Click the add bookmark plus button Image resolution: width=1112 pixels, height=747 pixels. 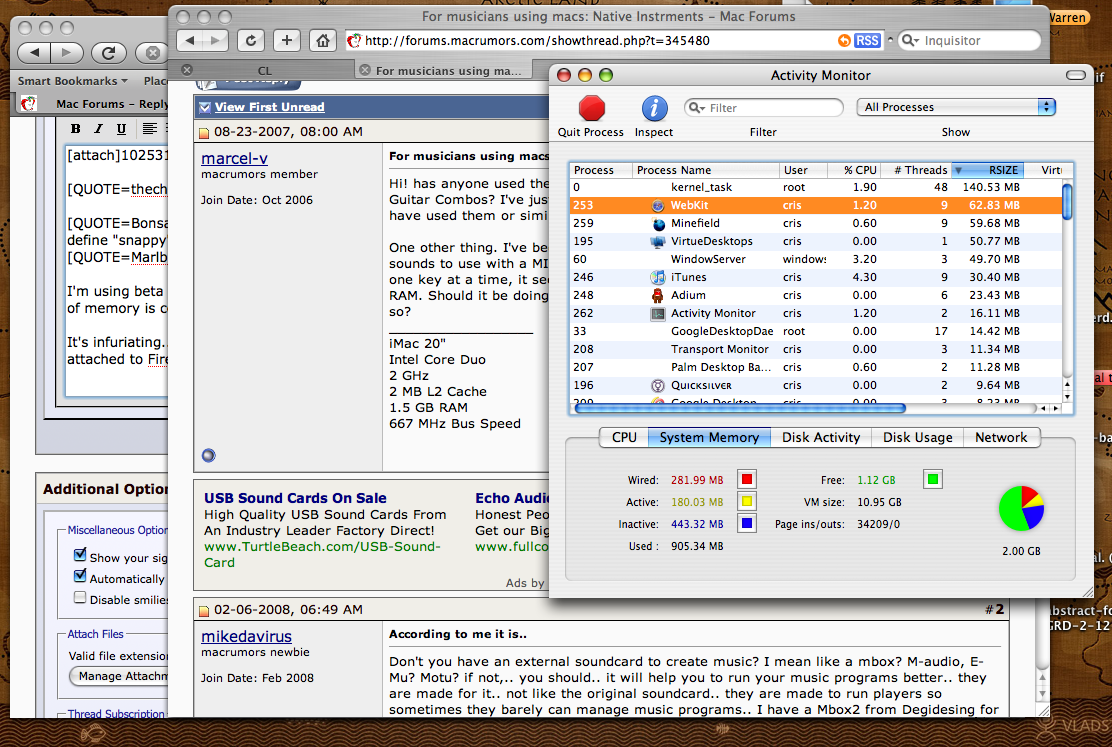click(x=287, y=40)
